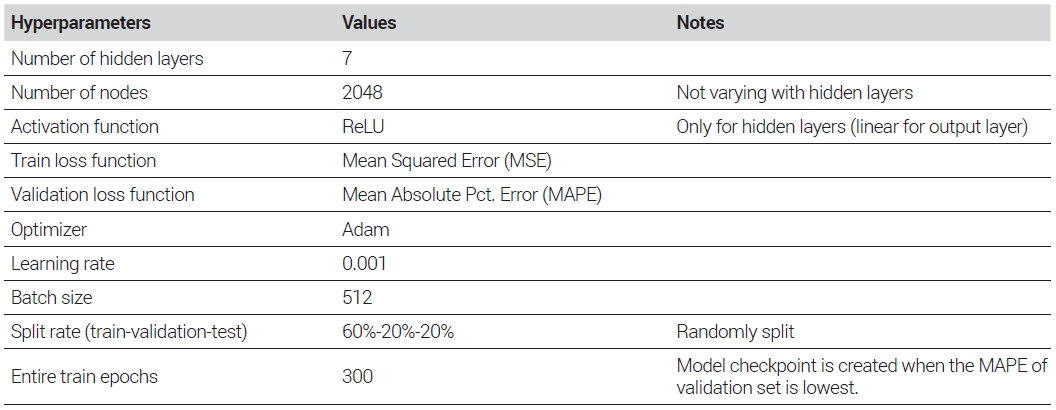The width and height of the screenshot is (1056, 410).
Task: Select the Adam optimizer value
Action: (x=366, y=230)
